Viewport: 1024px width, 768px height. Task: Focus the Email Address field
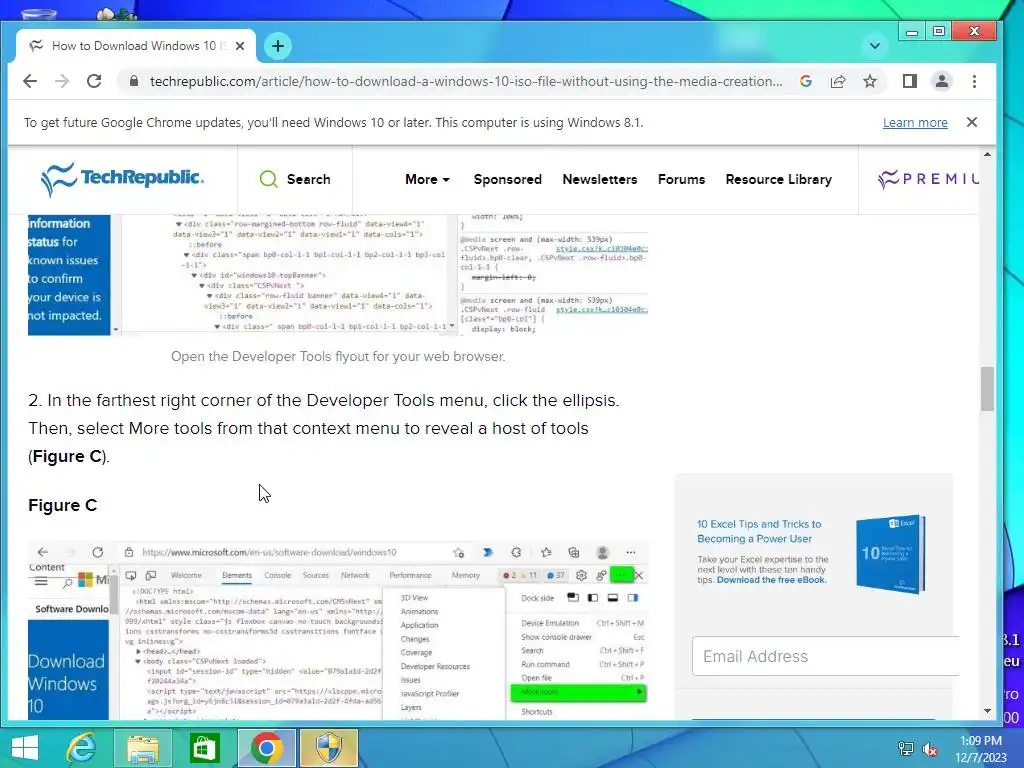click(825, 656)
